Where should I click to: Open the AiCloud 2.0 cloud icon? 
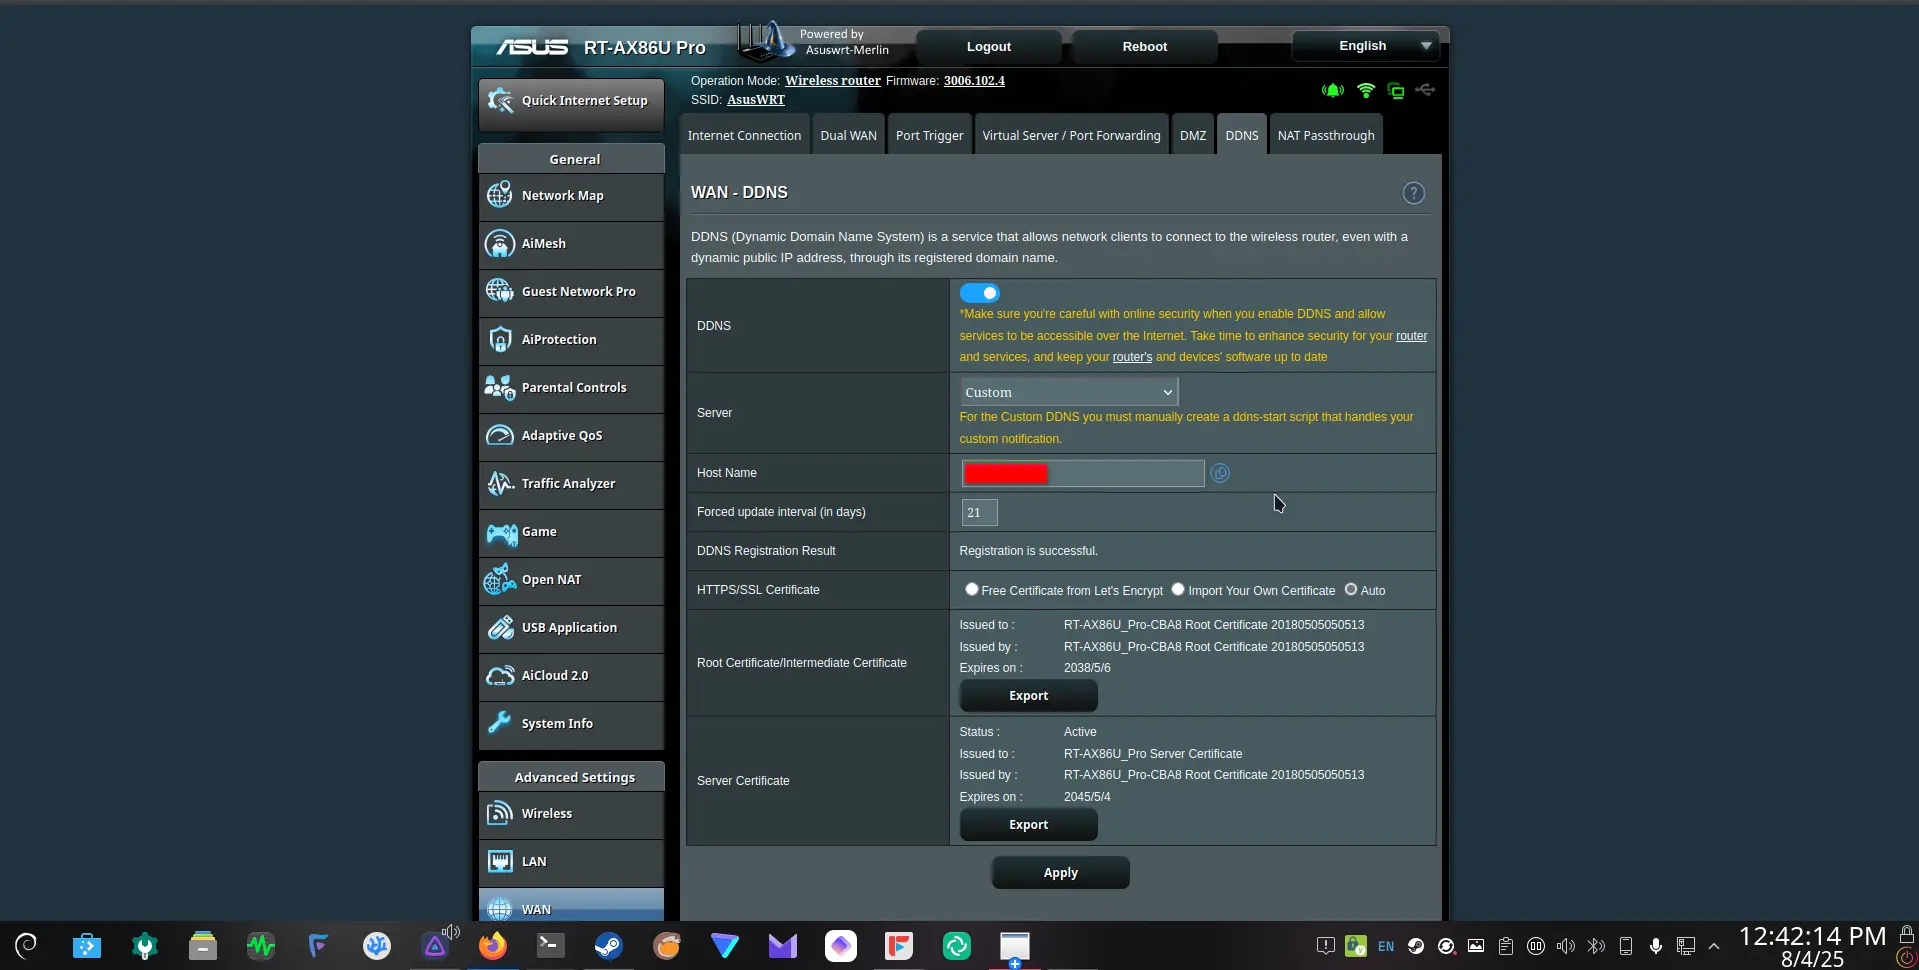coord(500,676)
